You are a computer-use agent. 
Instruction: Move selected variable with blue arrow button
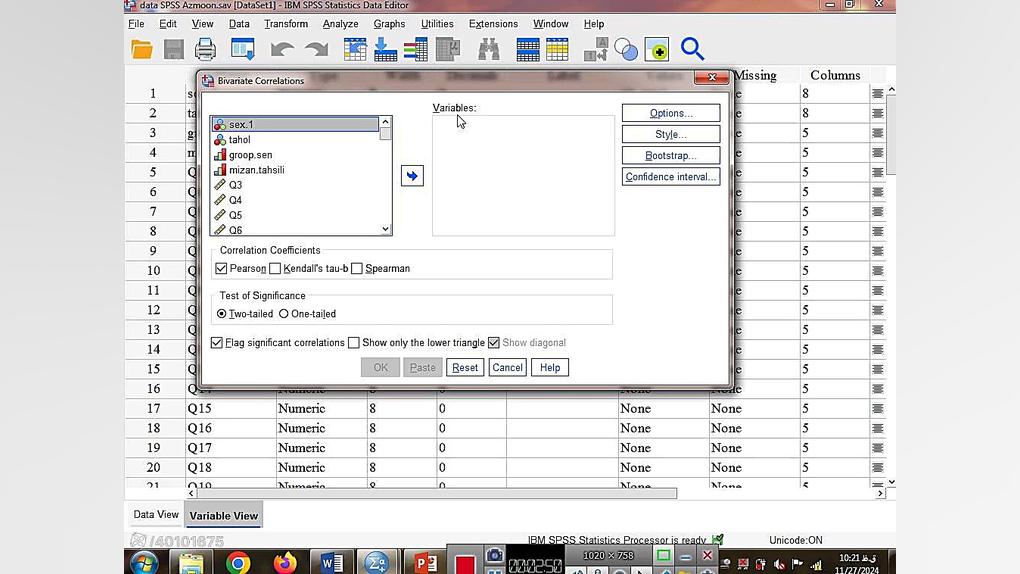(x=412, y=176)
